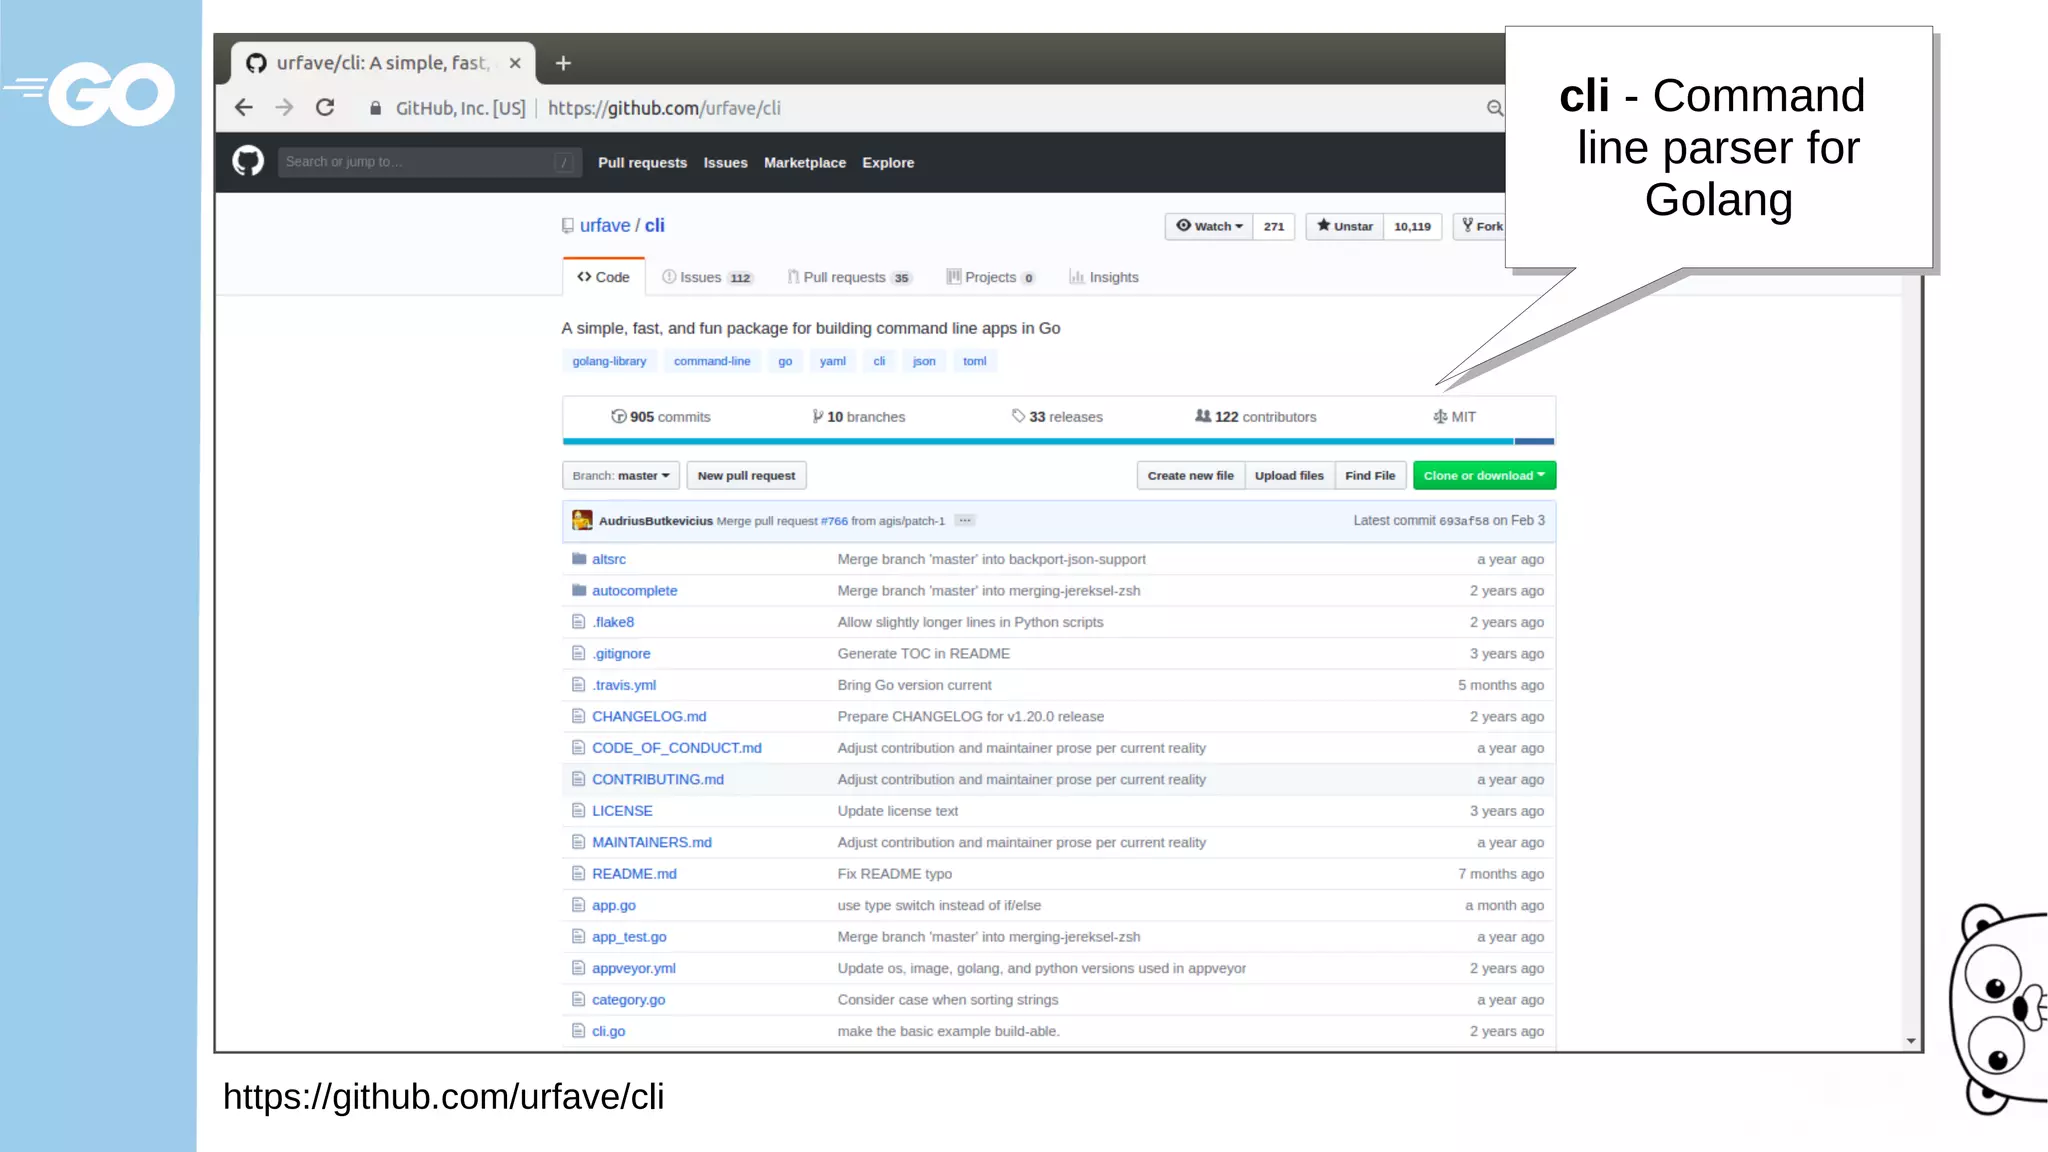Click the browser back arrow

(244, 107)
